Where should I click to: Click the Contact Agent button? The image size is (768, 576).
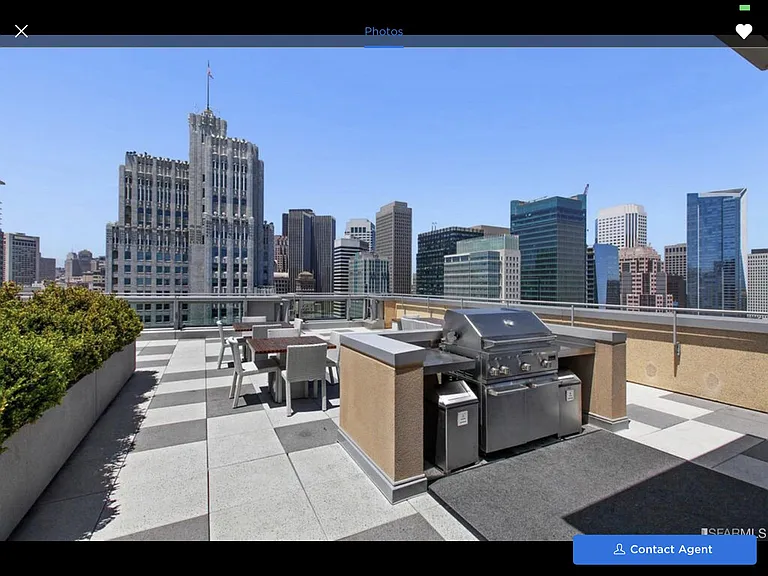665,550
